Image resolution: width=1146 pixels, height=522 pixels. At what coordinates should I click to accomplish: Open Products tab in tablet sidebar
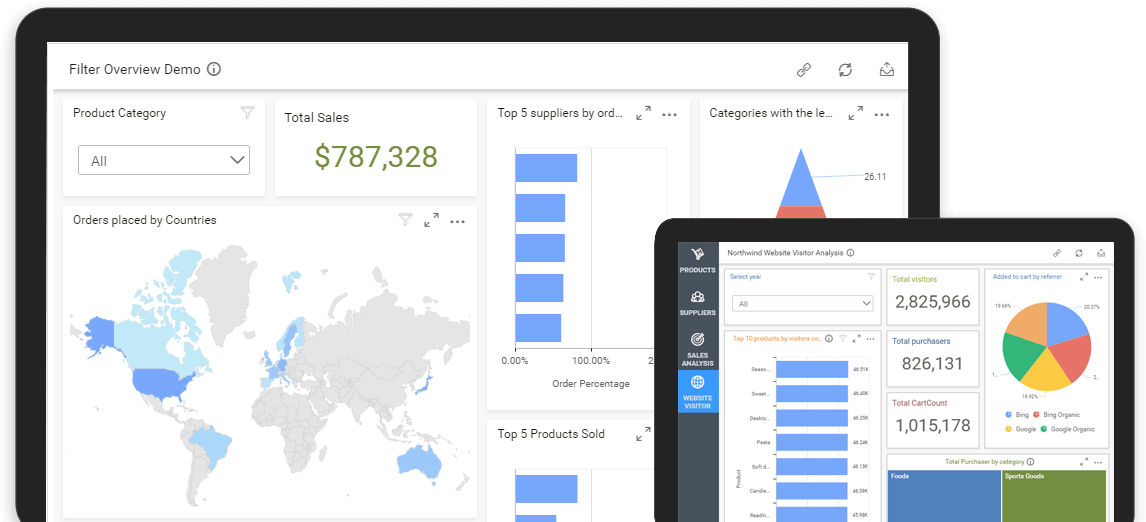click(x=697, y=261)
